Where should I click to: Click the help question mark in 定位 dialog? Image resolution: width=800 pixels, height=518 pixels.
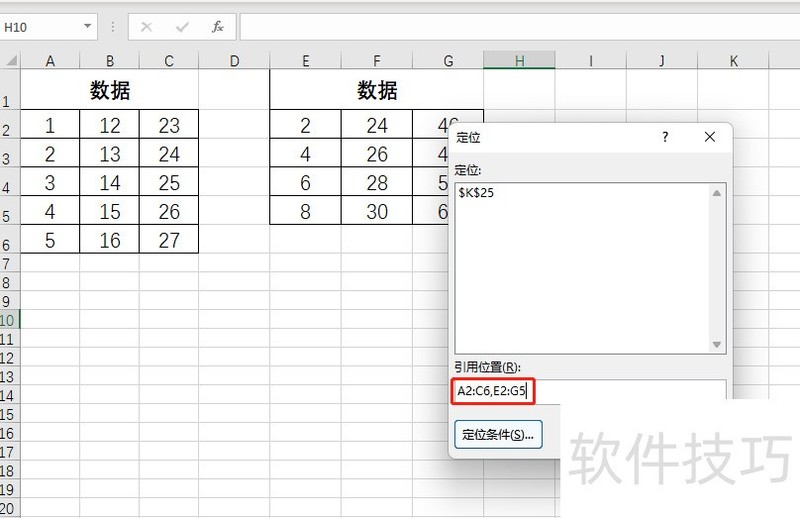pyautogui.click(x=665, y=137)
